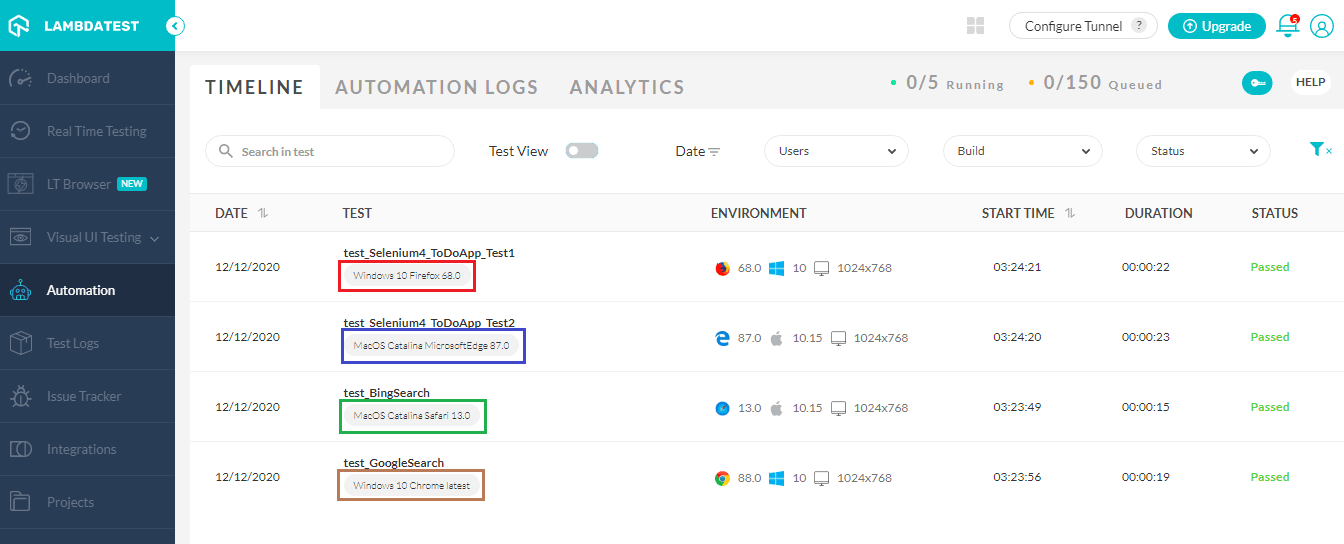
Task: Click the LambdaTest logo icon
Action: pos(20,26)
